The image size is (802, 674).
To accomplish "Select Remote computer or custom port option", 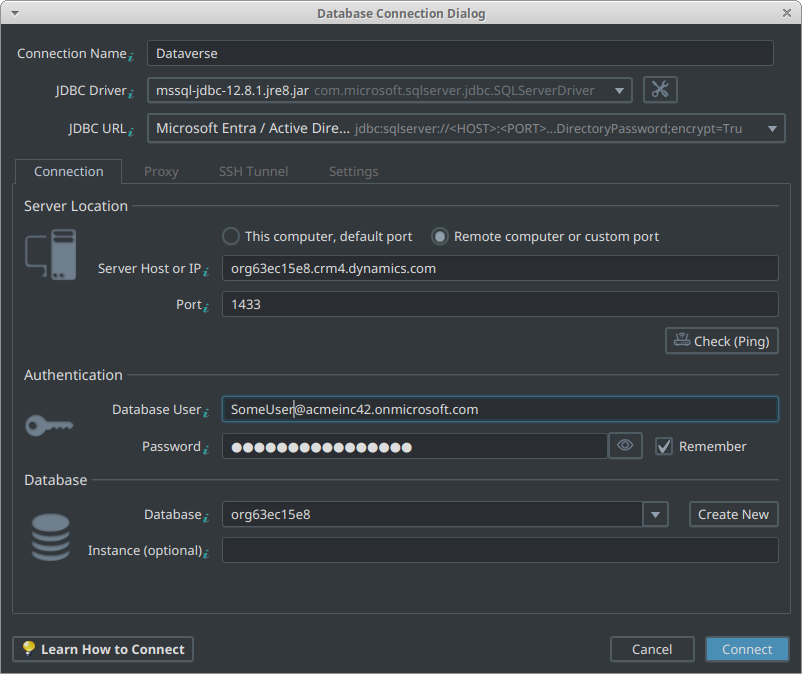I will [440, 236].
